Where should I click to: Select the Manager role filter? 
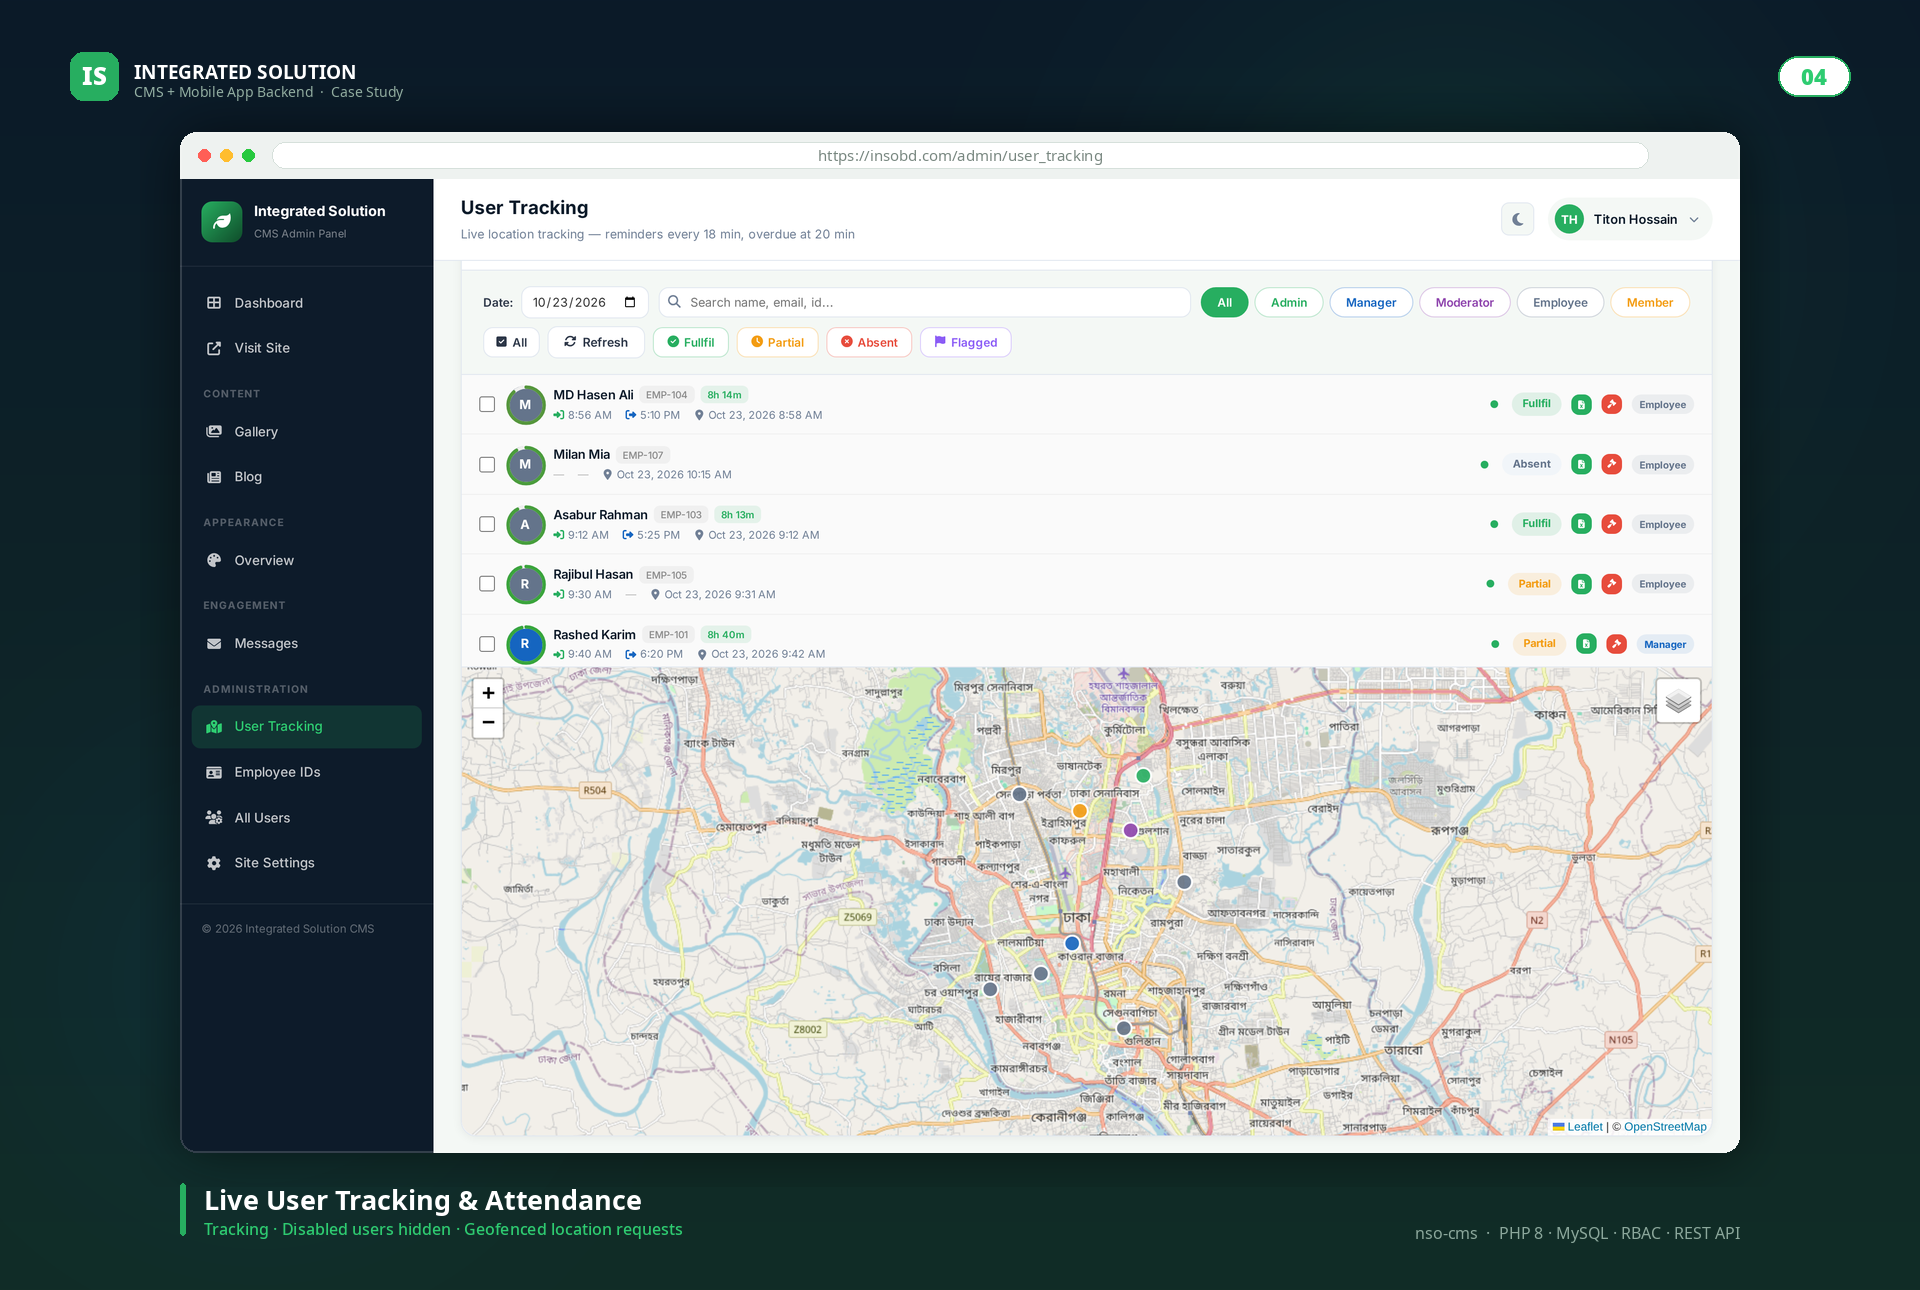click(1370, 302)
